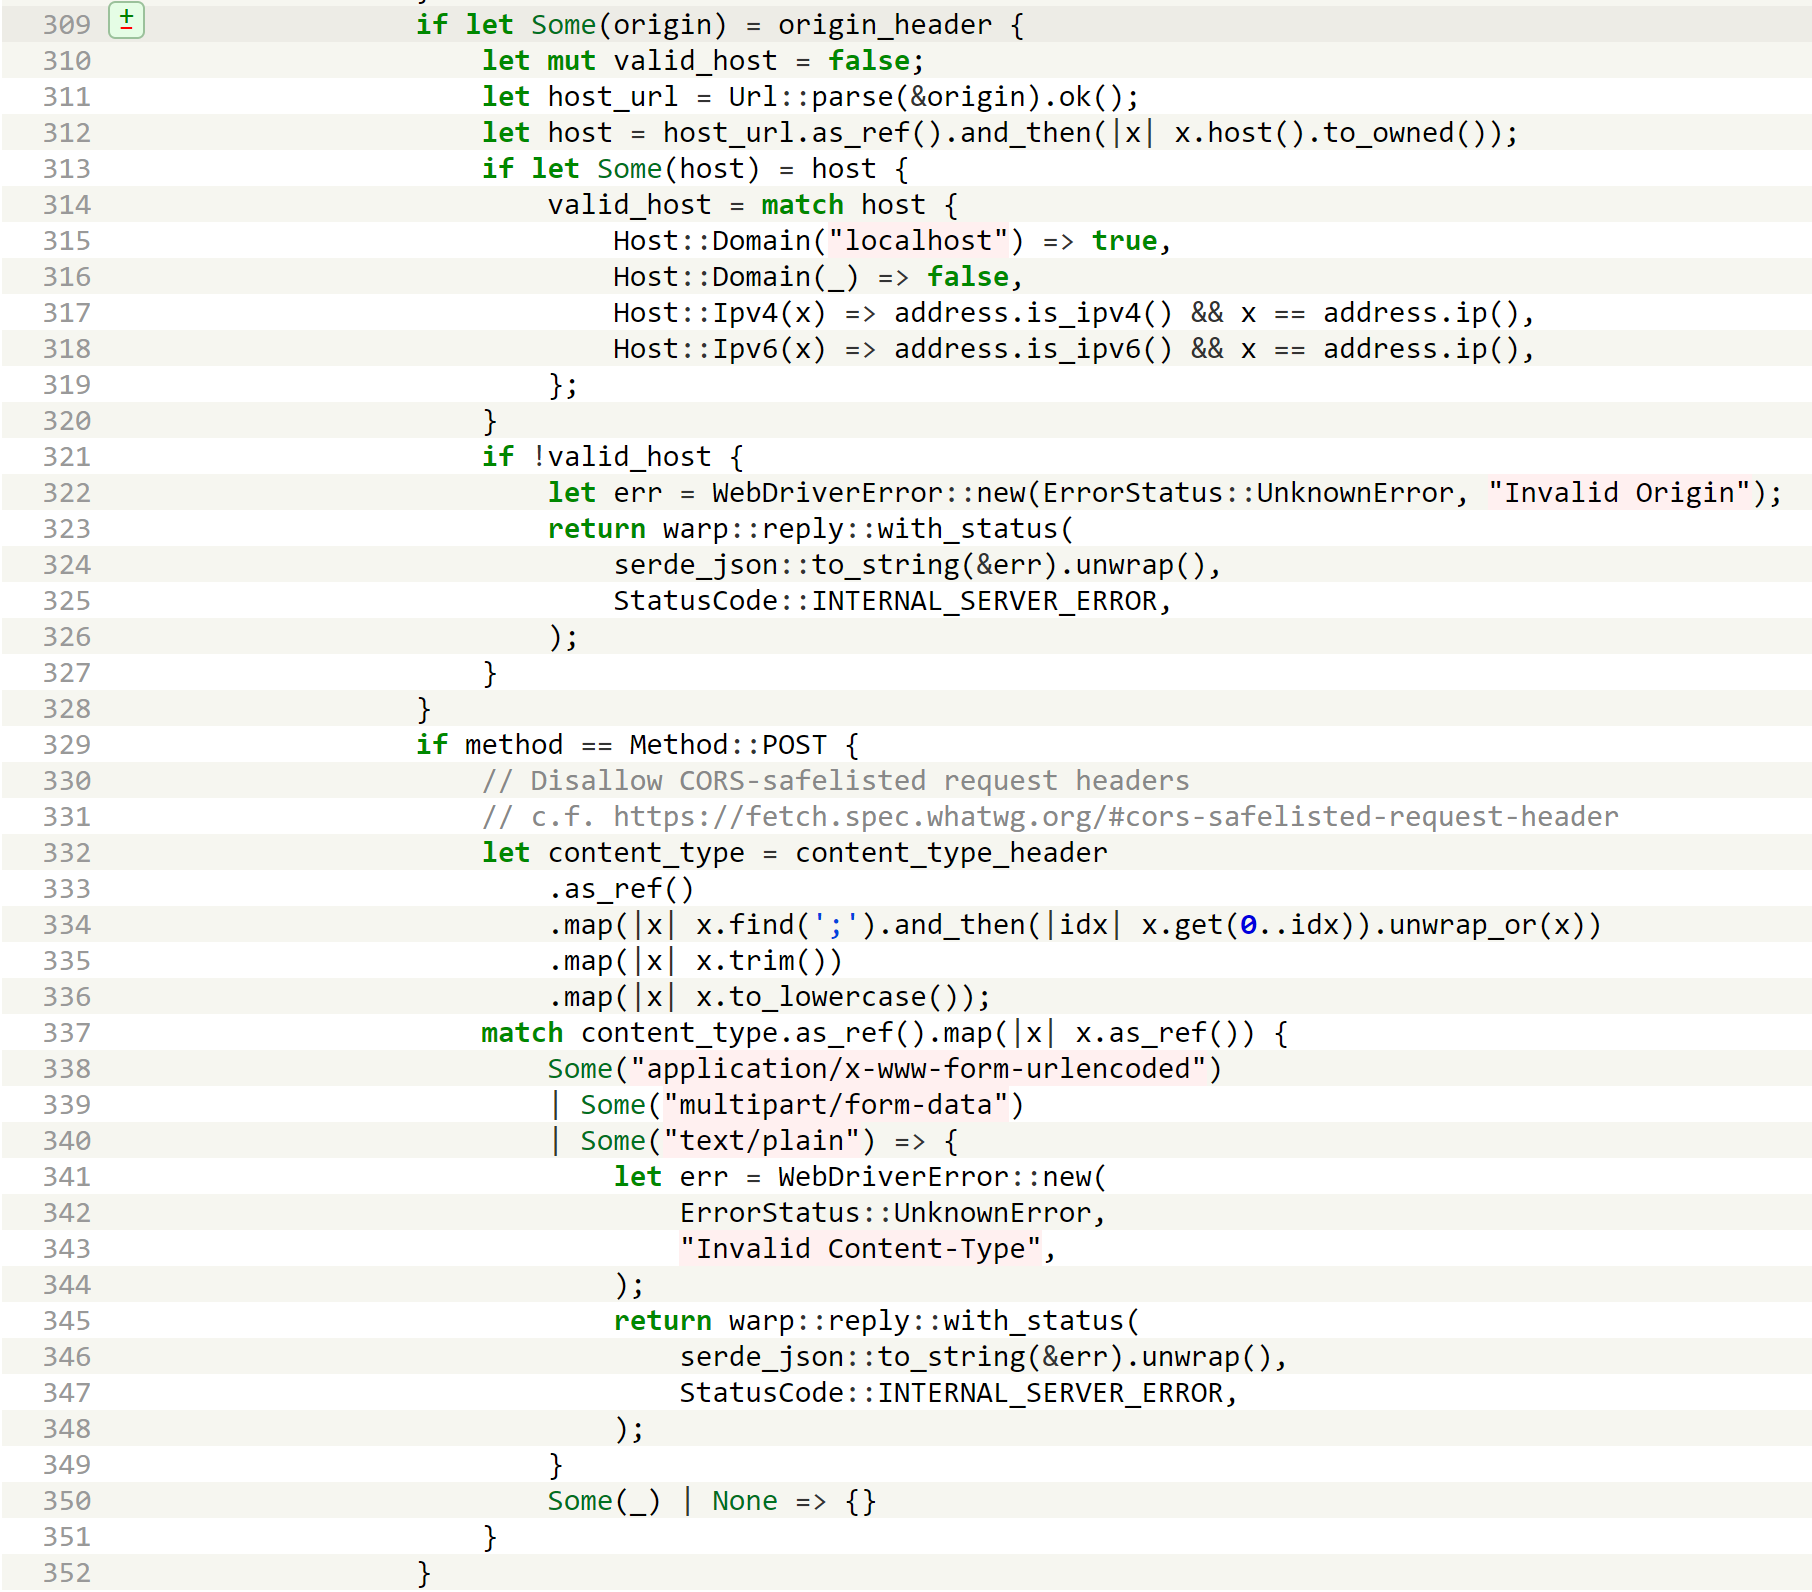Click line number 337 in the gutter
Image resolution: width=1812 pixels, height=1592 pixels.
point(66,1033)
